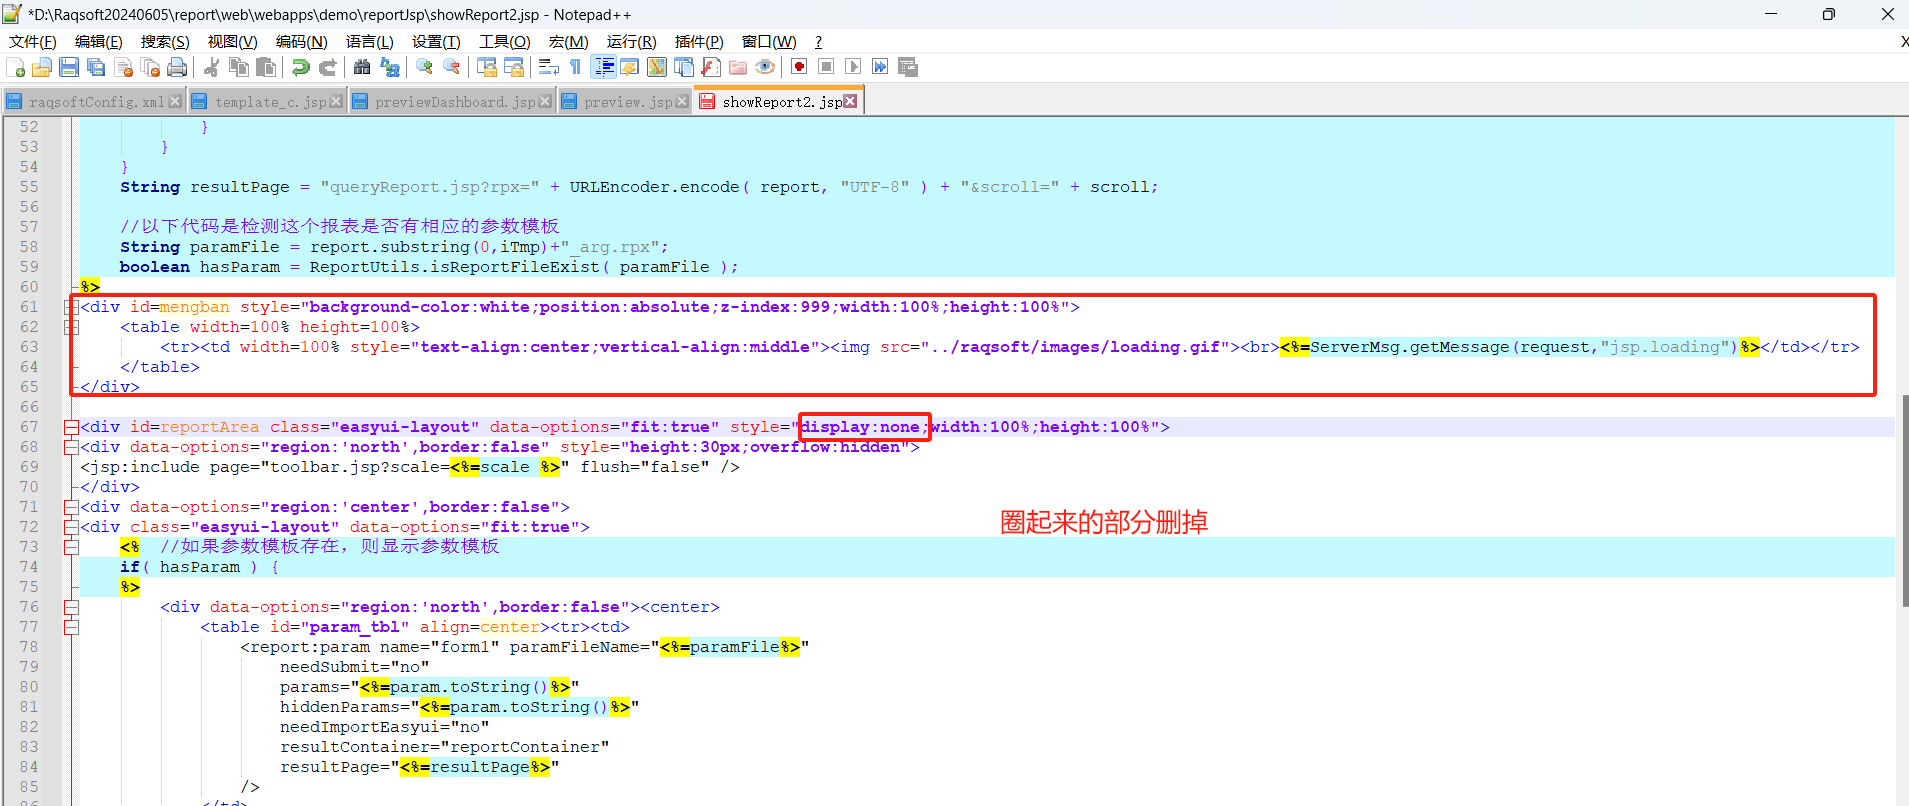Collapse the easyui-layout div on line 72
Image resolution: width=1909 pixels, height=806 pixels.
(x=71, y=527)
